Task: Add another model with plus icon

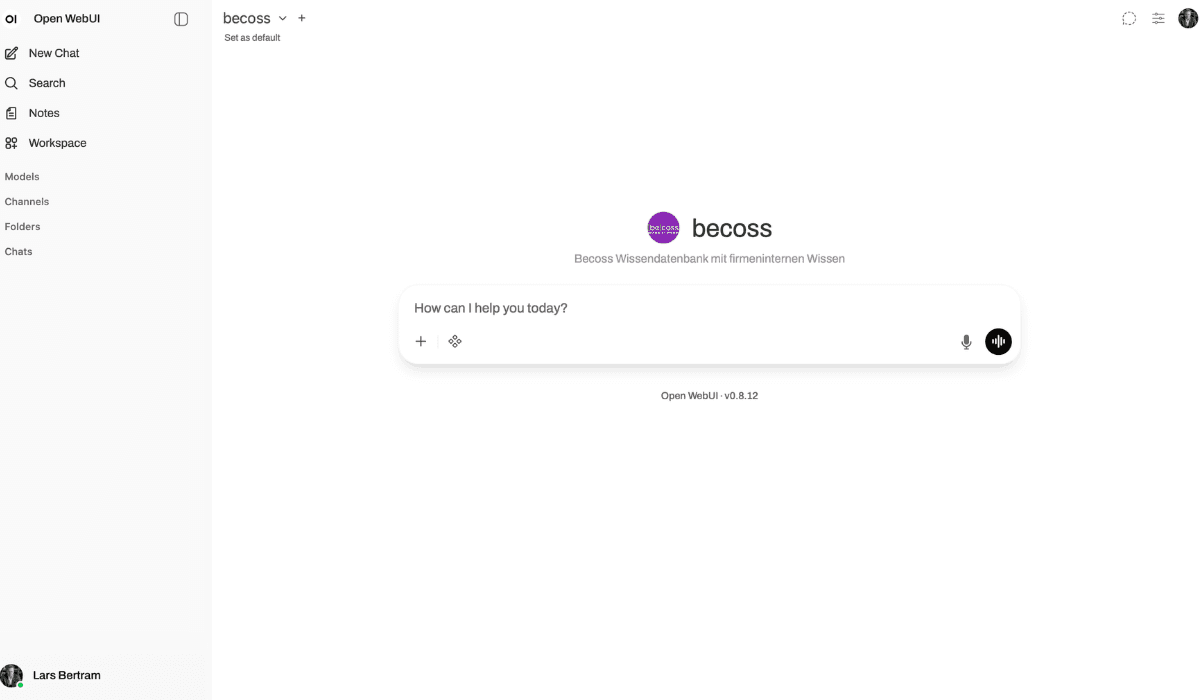Action: point(302,18)
